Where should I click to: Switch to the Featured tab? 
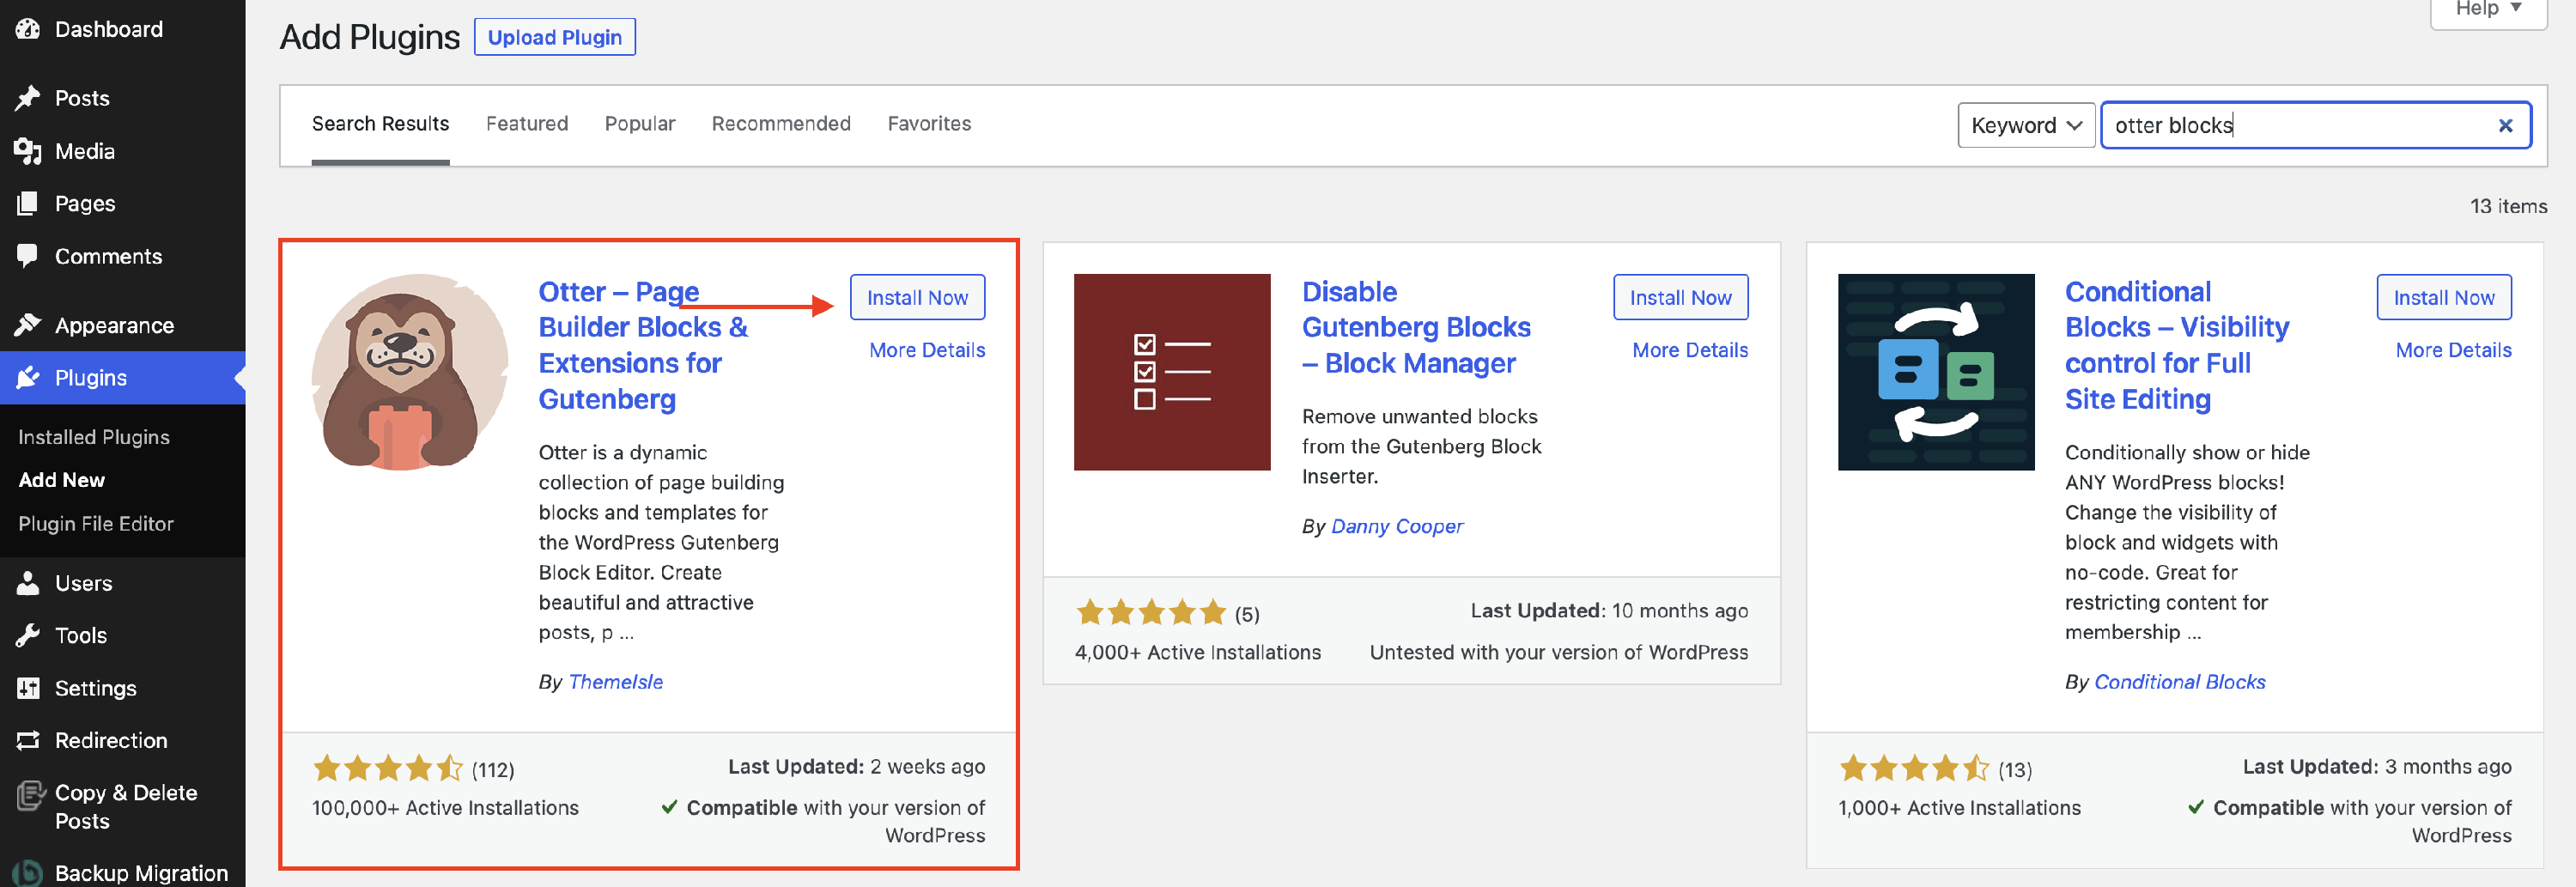point(527,124)
